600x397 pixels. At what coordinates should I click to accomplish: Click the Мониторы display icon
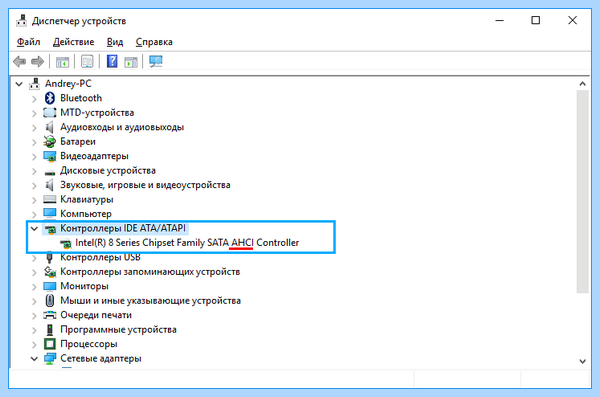click(50, 286)
